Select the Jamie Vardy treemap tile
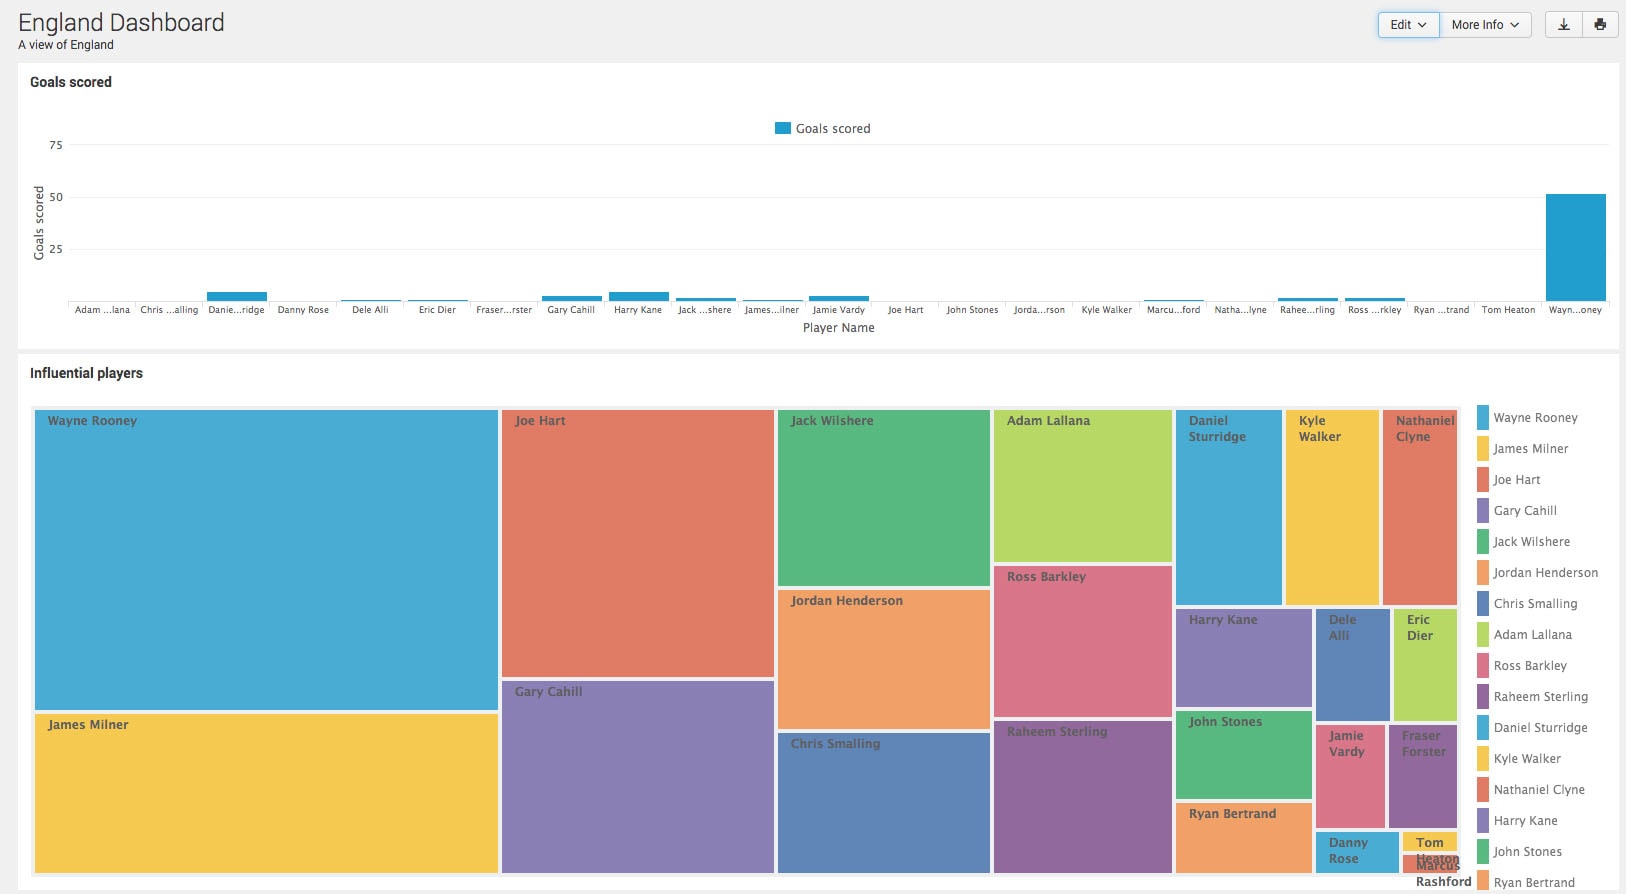Viewport: 1626px width, 894px height. (1350, 776)
